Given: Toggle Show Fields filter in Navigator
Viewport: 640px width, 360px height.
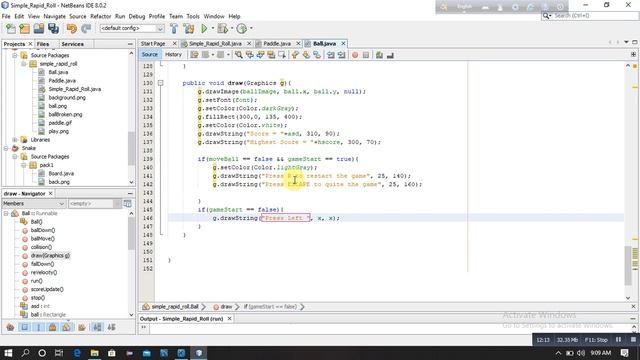Looking at the screenshot, I should [24, 327].
